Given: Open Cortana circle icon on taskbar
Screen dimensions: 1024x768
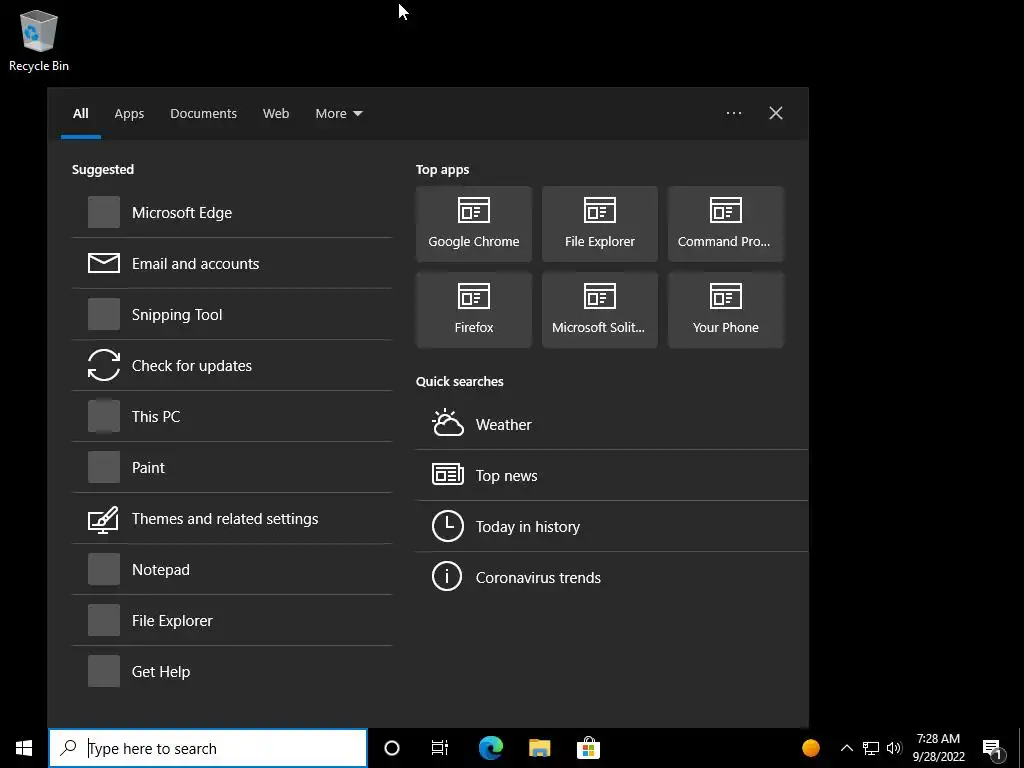Looking at the screenshot, I should click(x=392, y=748).
